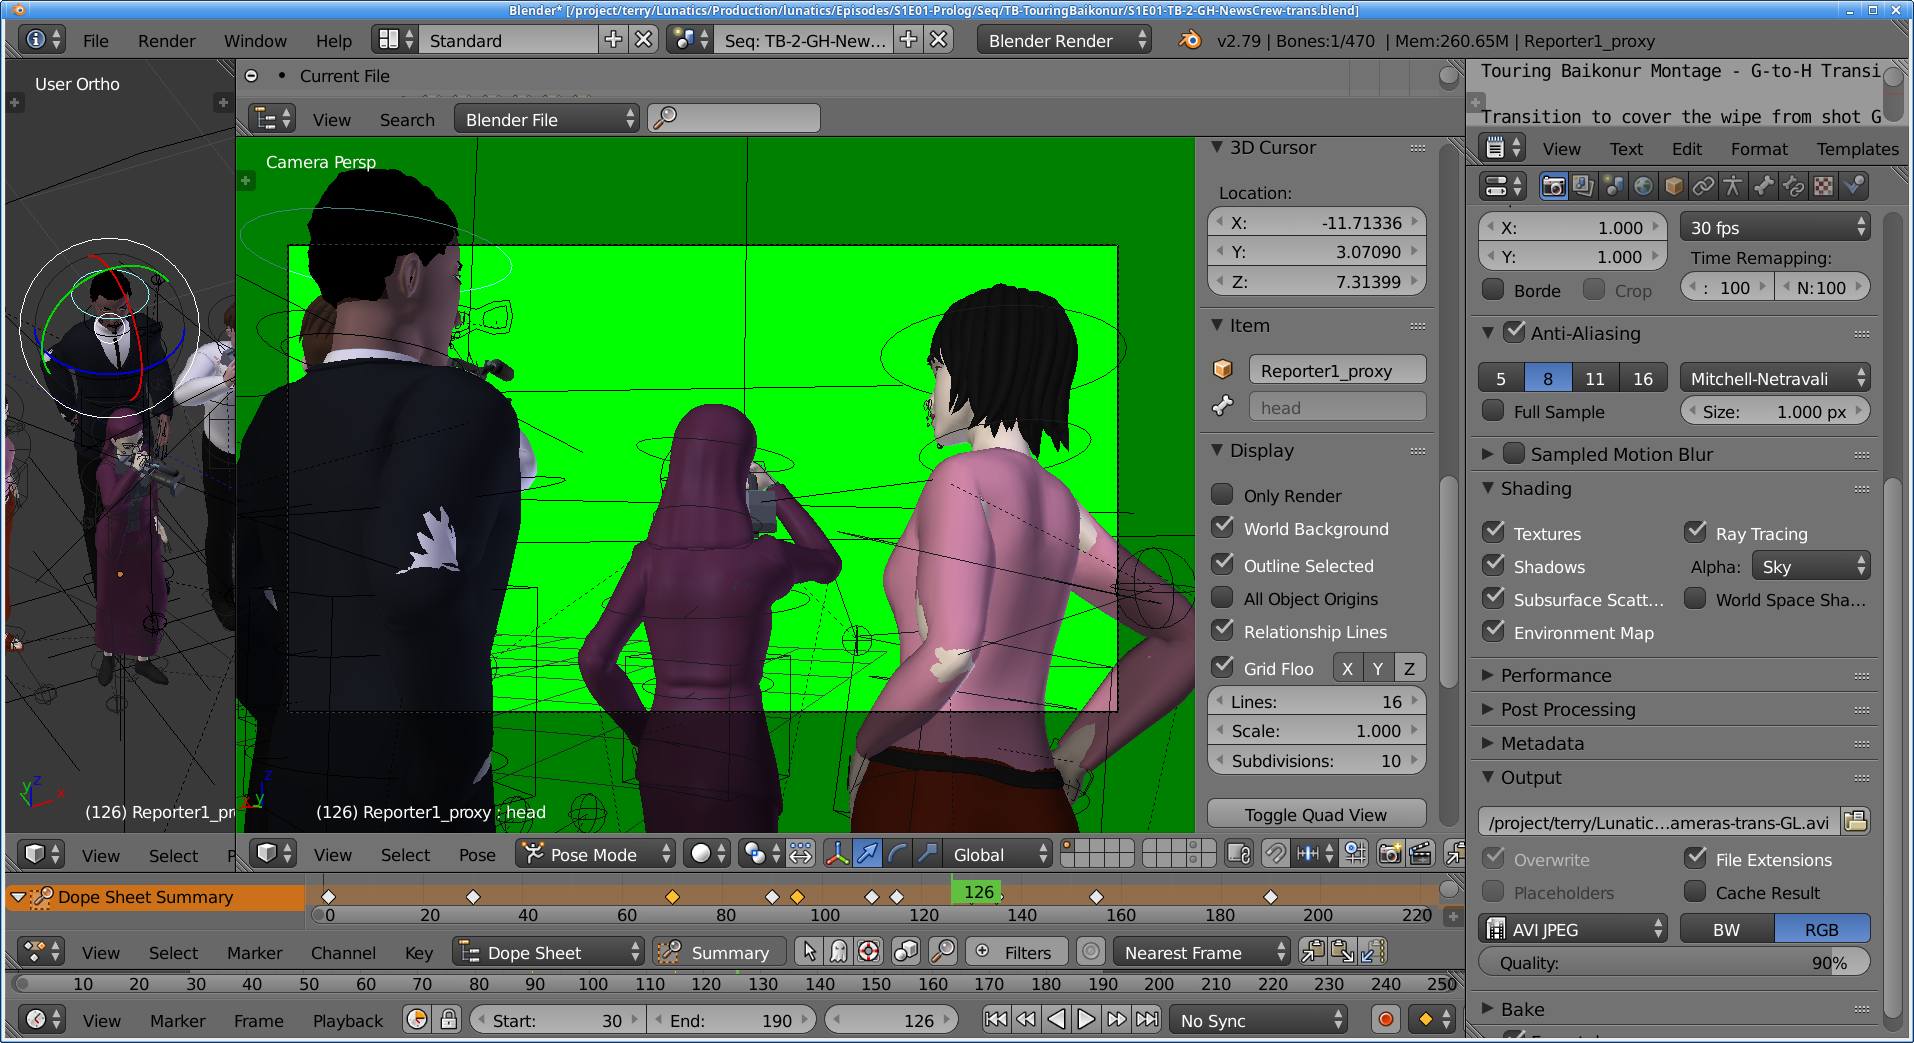Open the AVI JPEG file format dropdown
1914x1043 pixels.
tap(1573, 929)
